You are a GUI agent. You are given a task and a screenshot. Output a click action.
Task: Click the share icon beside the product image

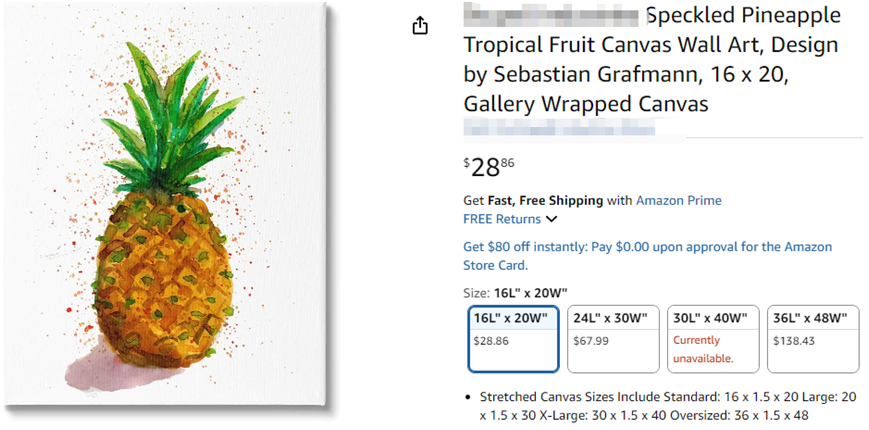click(420, 26)
